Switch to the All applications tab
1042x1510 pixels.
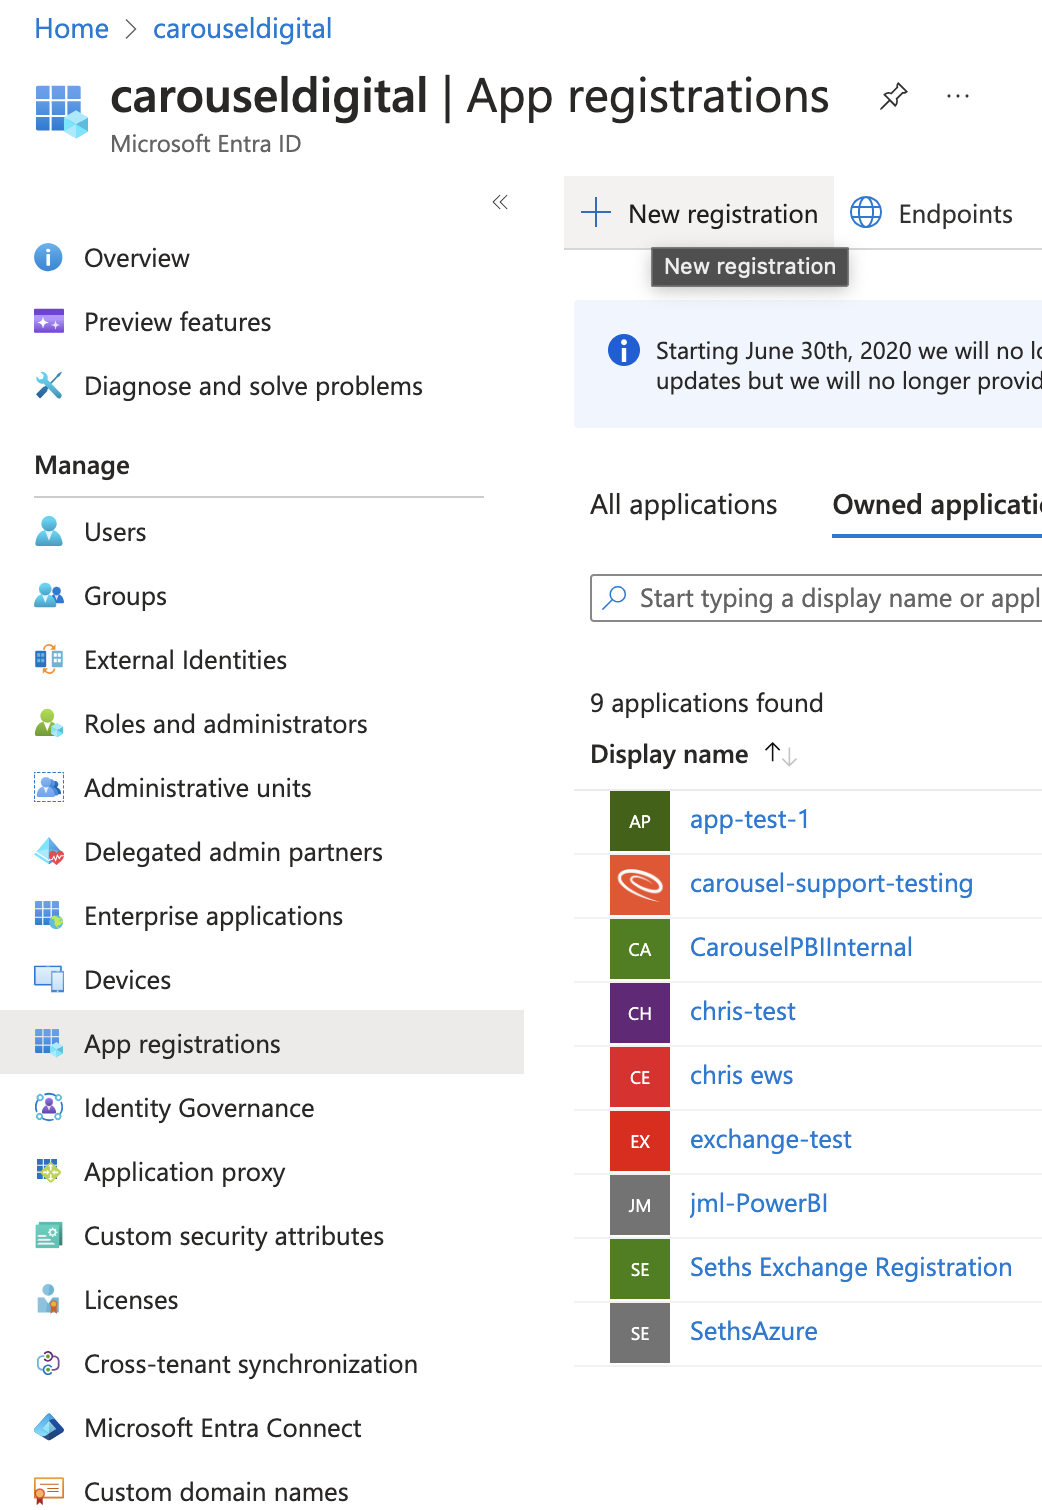684,505
